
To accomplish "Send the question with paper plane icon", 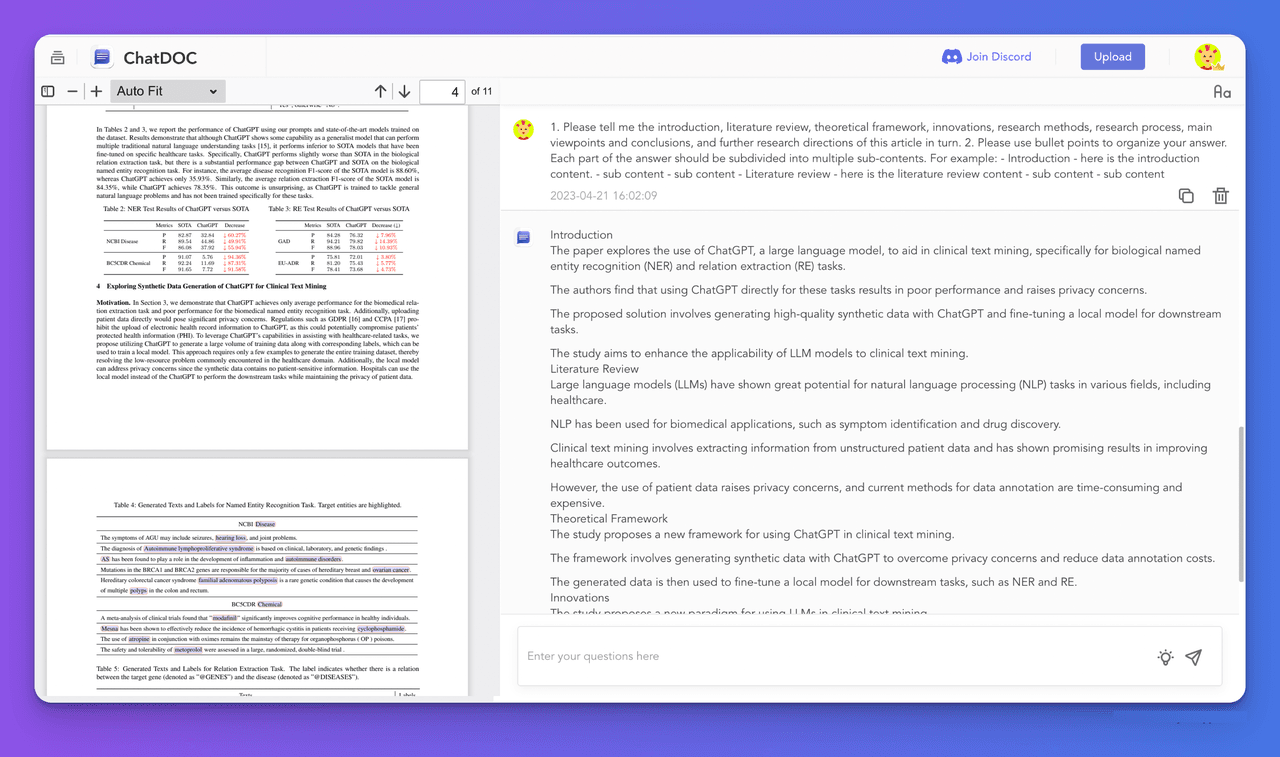I will pyautogui.click(x=1193, y=657).
